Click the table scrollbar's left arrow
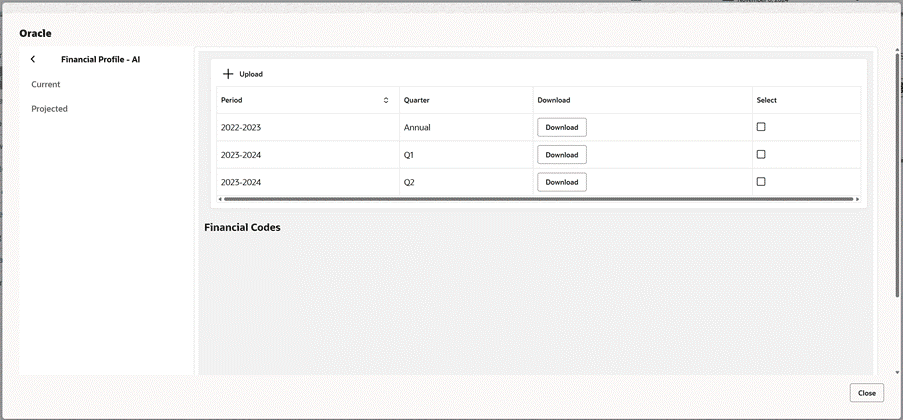 [219, 199]
